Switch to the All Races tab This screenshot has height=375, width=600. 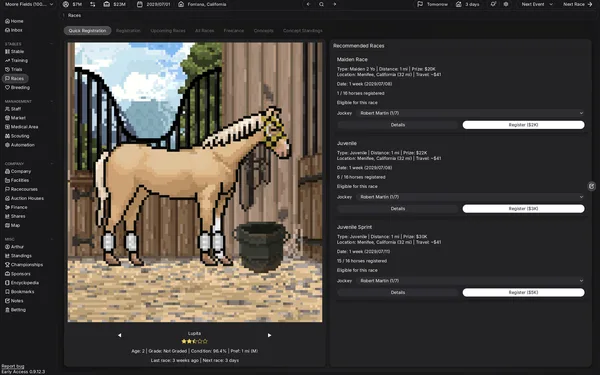[x=204, y=31]
